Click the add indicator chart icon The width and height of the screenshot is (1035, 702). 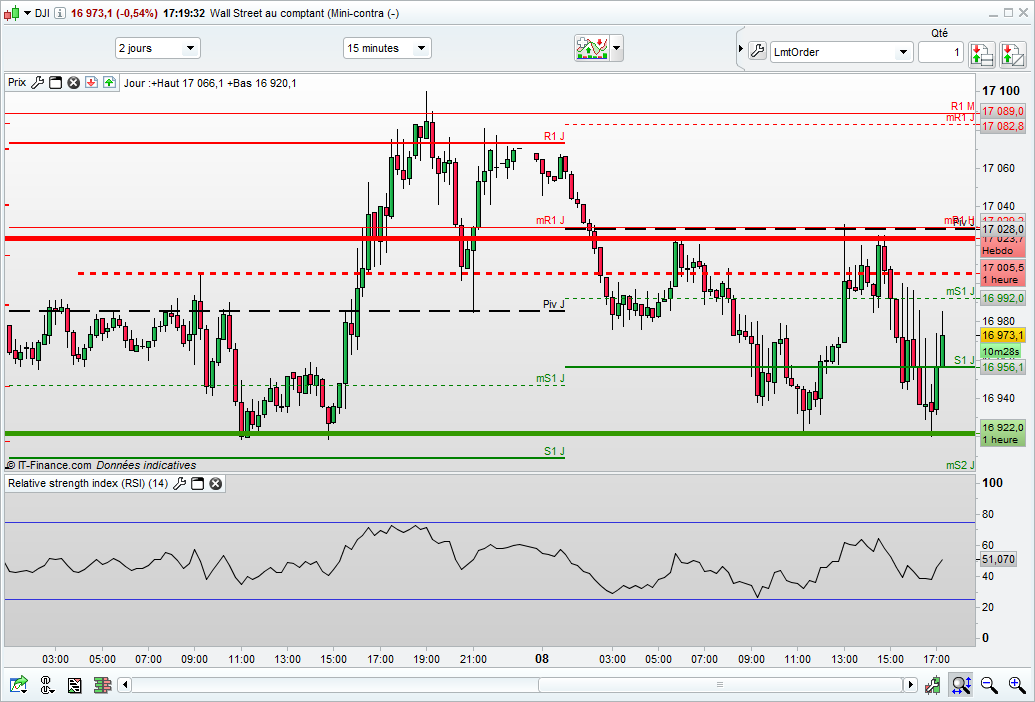pyautogui.click(x=592, y=48)
